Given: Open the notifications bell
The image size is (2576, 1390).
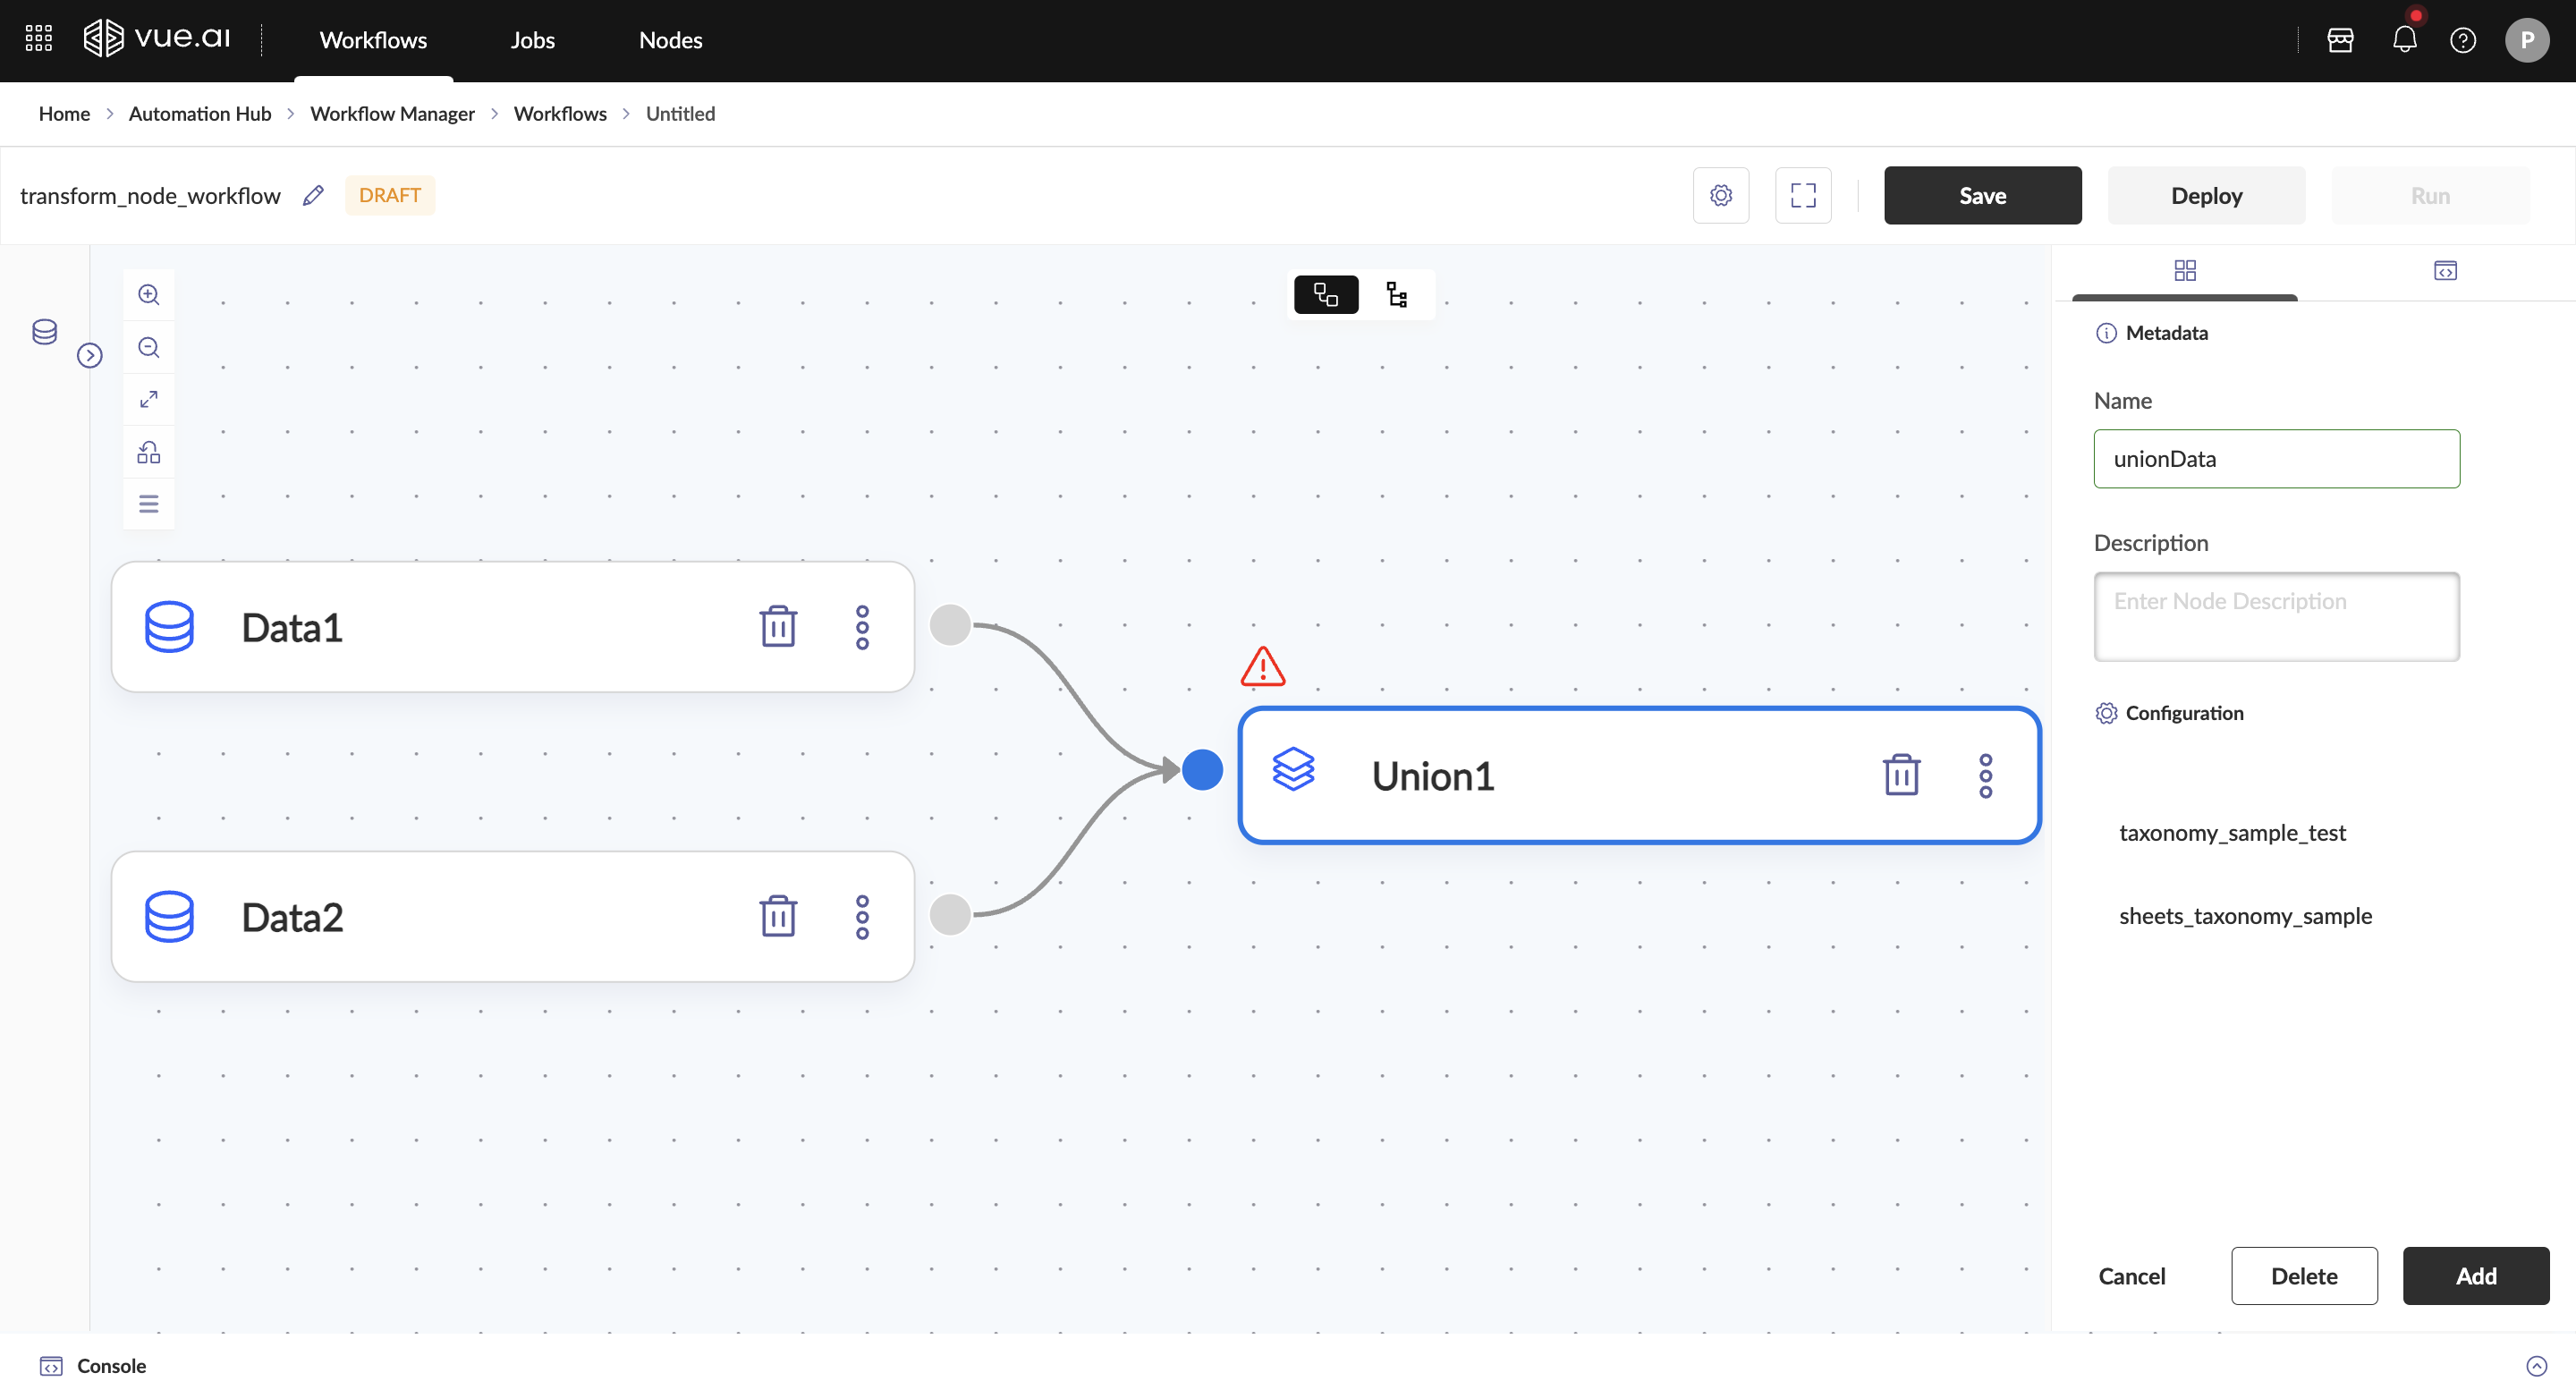Looking at the screenshot, I should [x=2404, y=40].
